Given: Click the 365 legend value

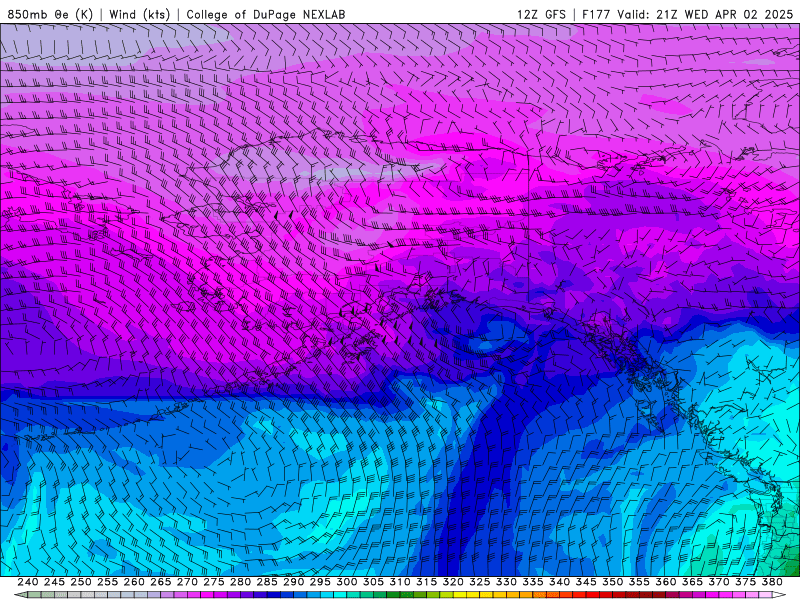Looking at the screenshot, I should point(692,582).
